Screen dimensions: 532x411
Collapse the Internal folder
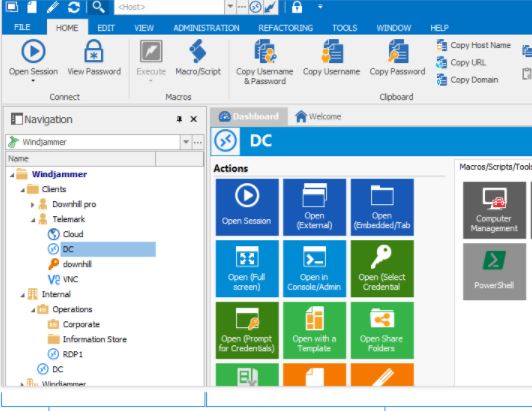click(x=22, y=295)
